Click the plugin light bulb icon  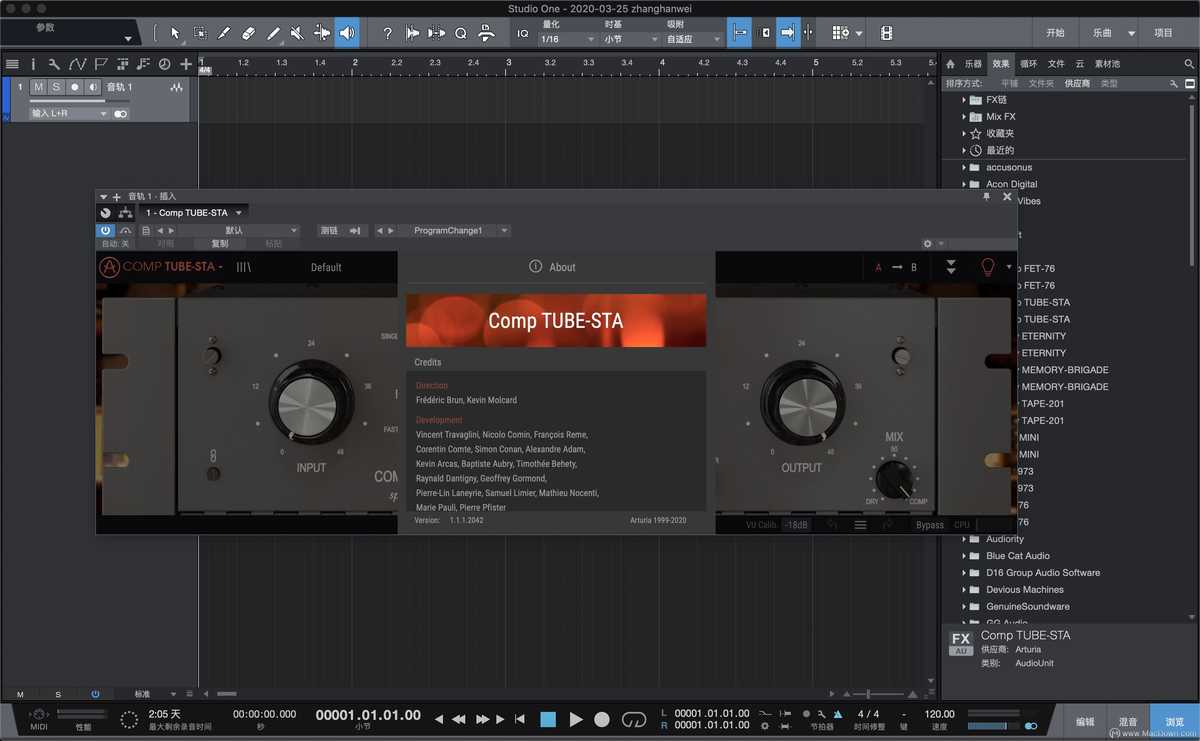coord(988,267)
